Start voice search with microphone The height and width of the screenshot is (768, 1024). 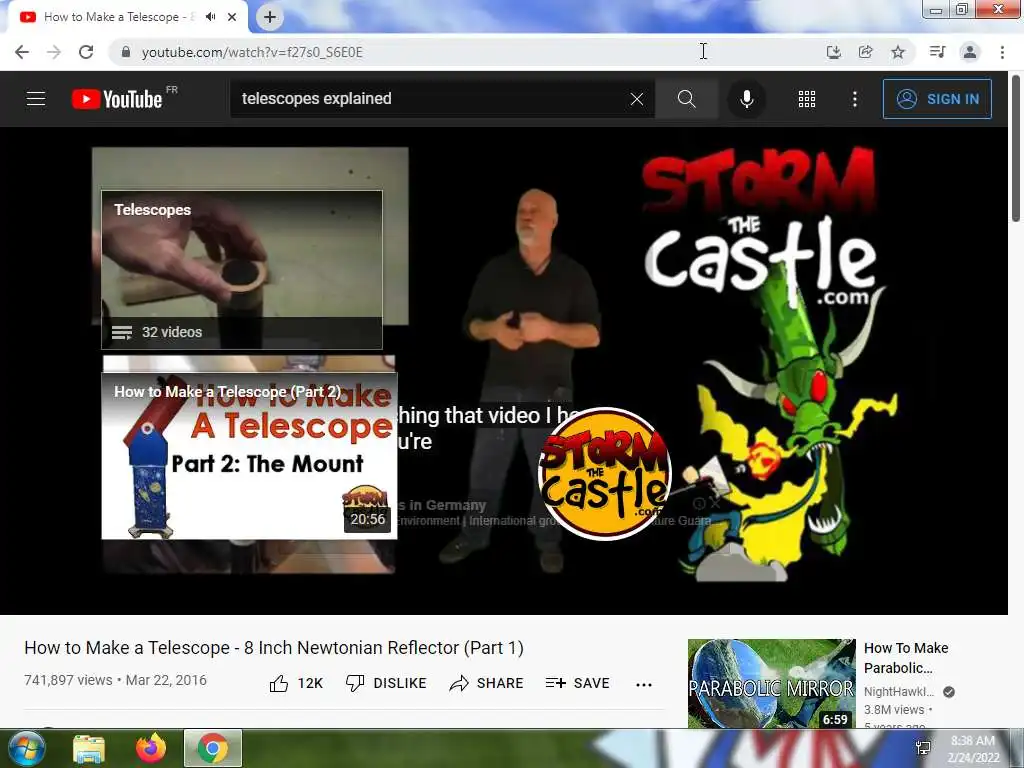point(746,99)
